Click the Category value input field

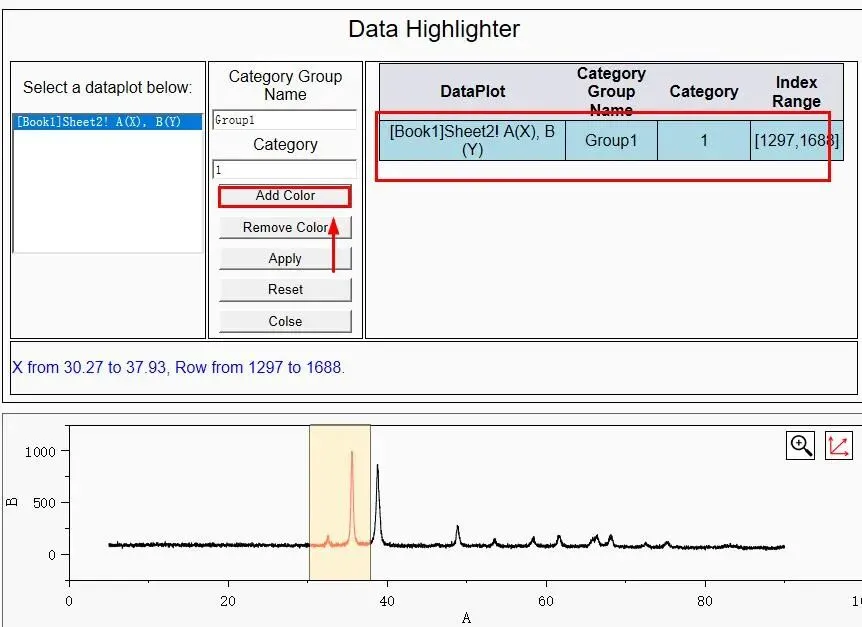click(x=284, y=169)
